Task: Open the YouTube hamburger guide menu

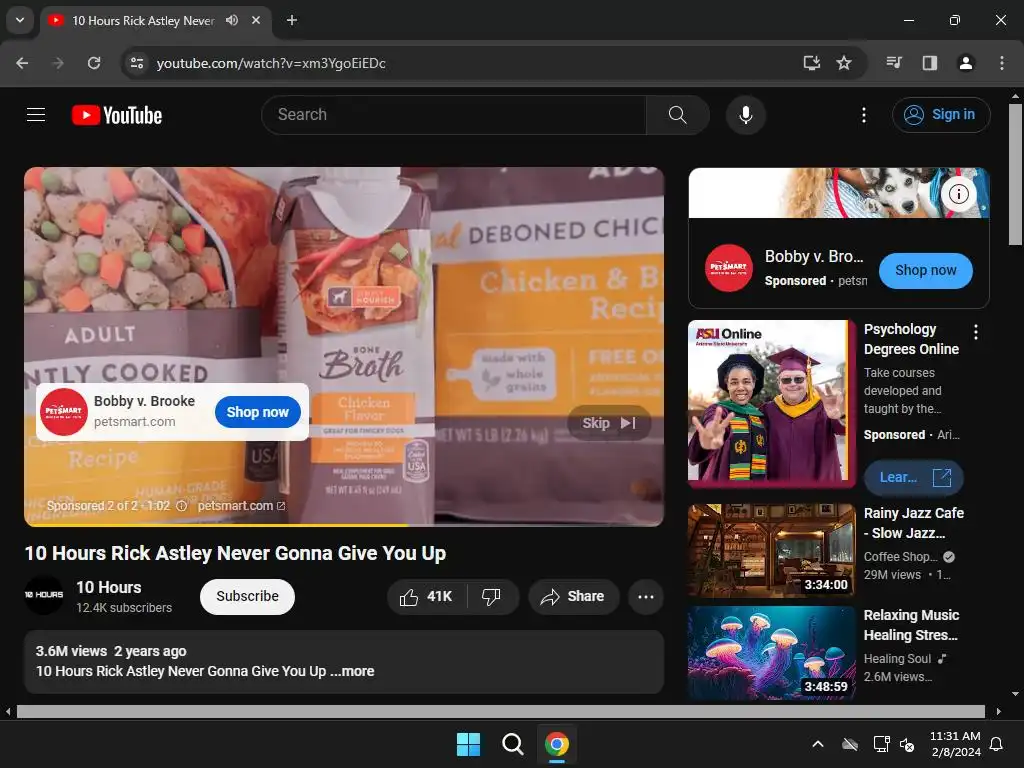Action: (36, 115)
